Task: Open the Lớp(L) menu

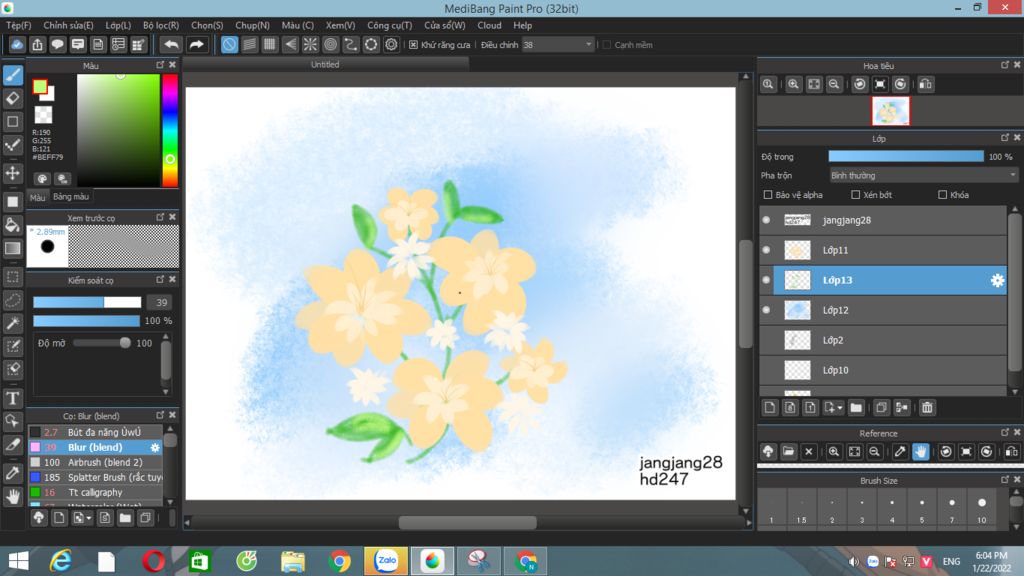Action: coord(118,25)
